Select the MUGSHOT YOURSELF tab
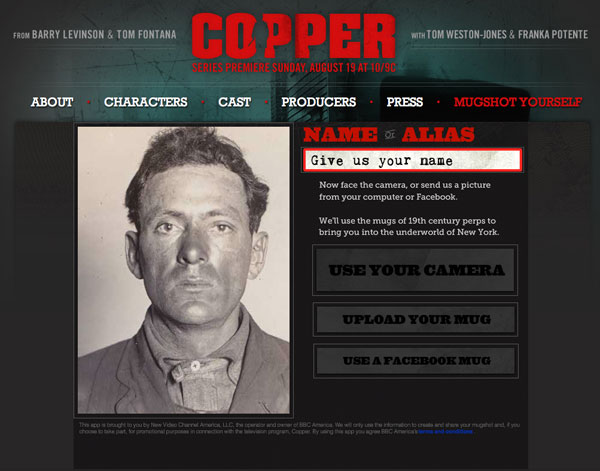This screenshot has height=471, width=600. tap(518, 102)
